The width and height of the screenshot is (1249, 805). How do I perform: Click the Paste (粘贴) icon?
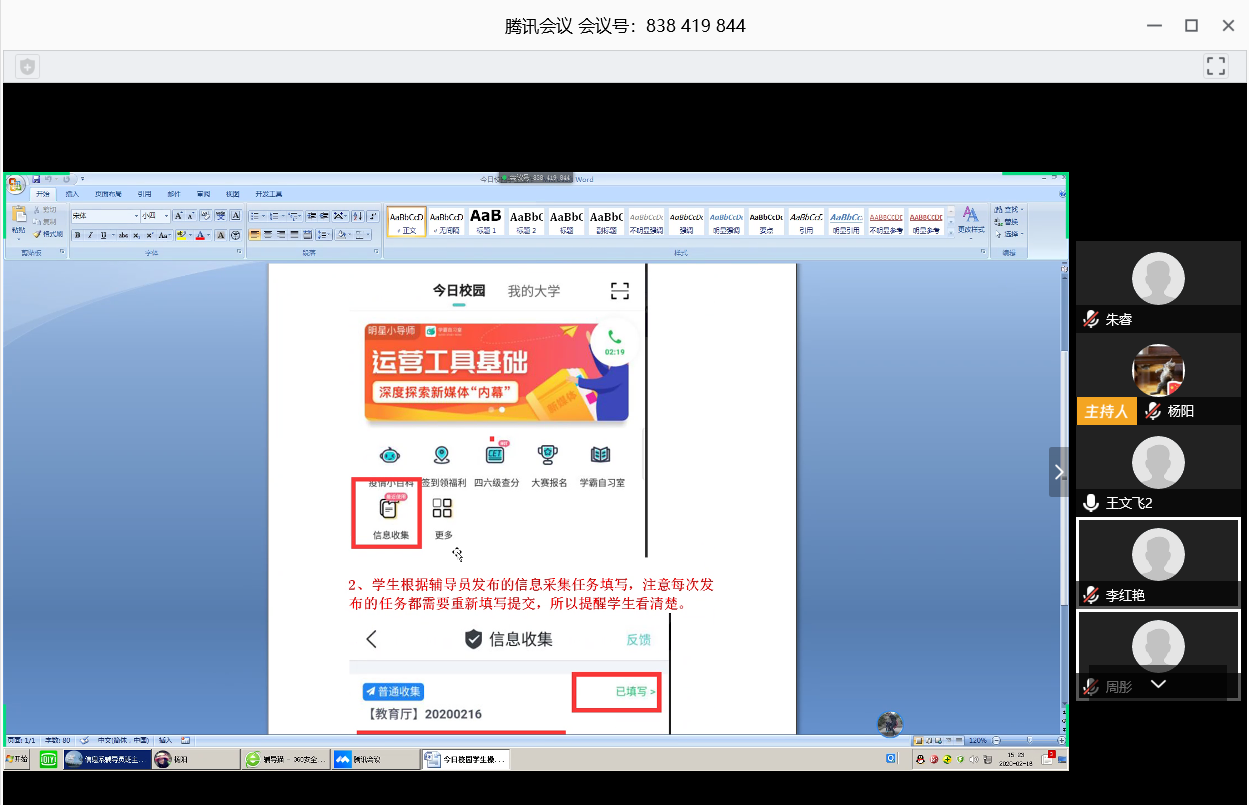[x=20, y=213]
